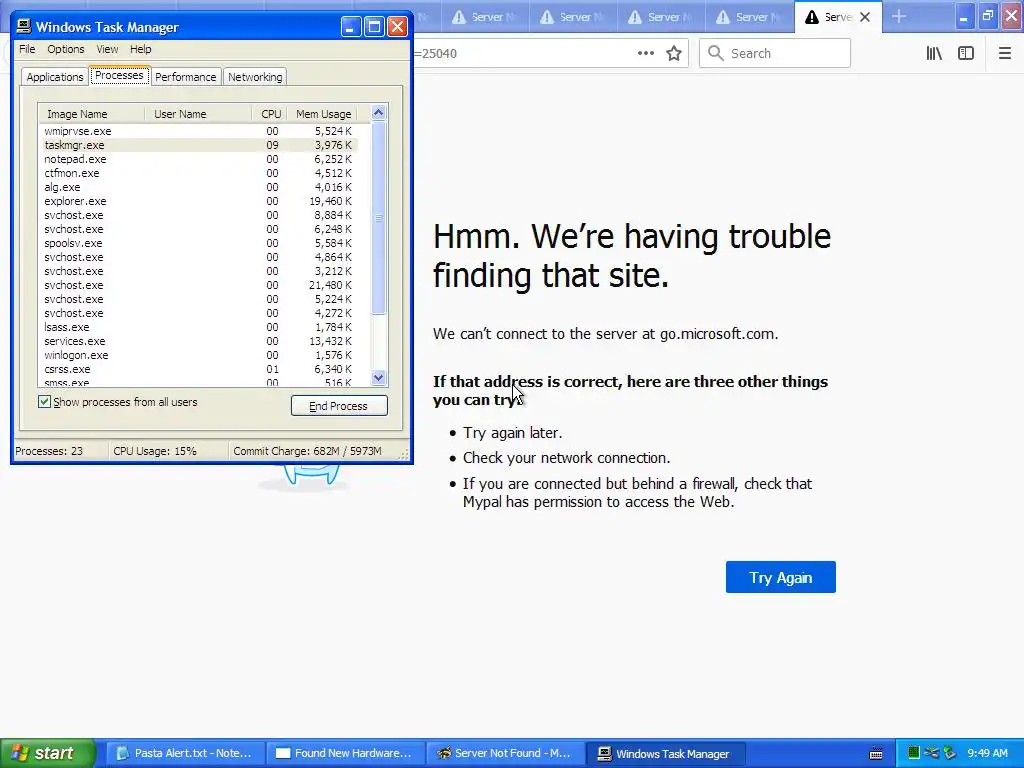Click the Task Manager title bar icon
The height and width of the screenshot is (768, 1024).
pyautogui.click(x=24, y=26)
